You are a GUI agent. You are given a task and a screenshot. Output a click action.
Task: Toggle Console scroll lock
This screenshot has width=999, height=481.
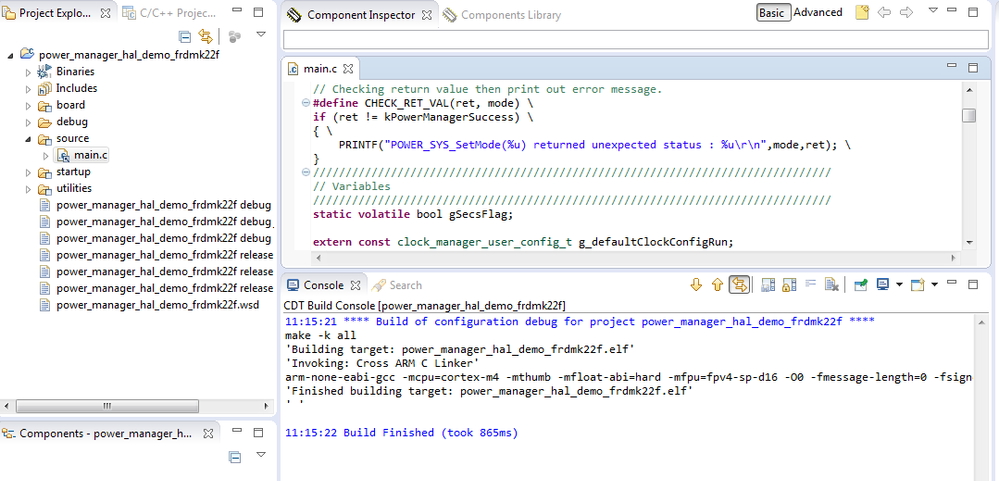pos(789,284)
